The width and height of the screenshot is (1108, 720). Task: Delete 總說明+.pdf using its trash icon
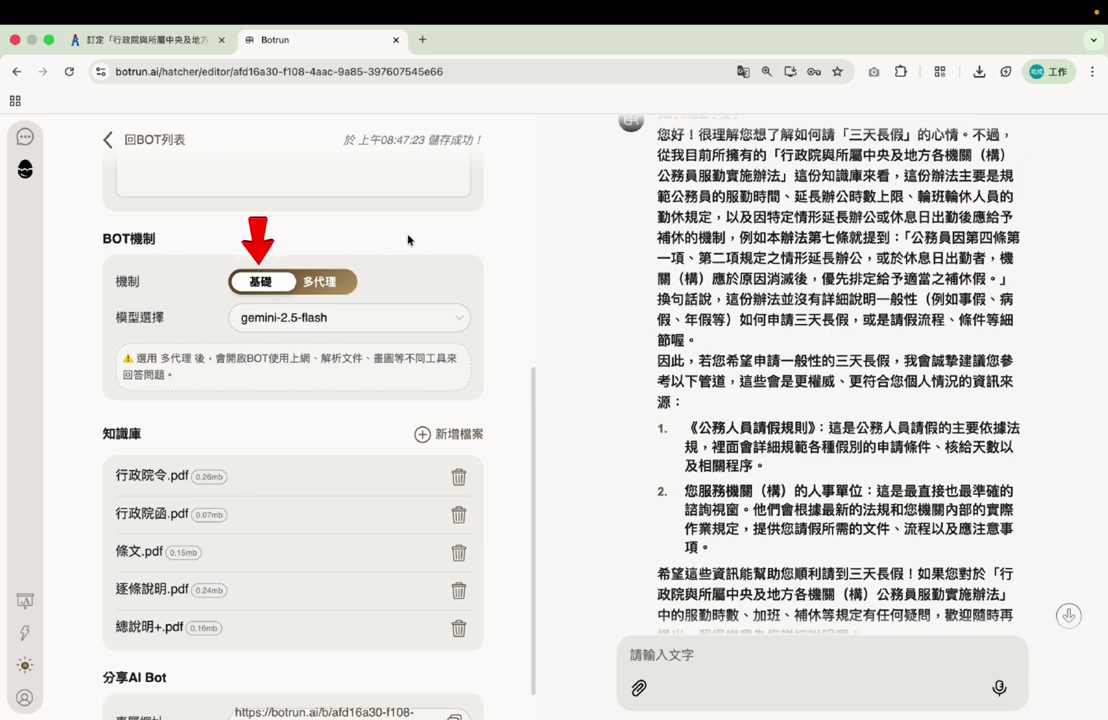pos(459,628)
